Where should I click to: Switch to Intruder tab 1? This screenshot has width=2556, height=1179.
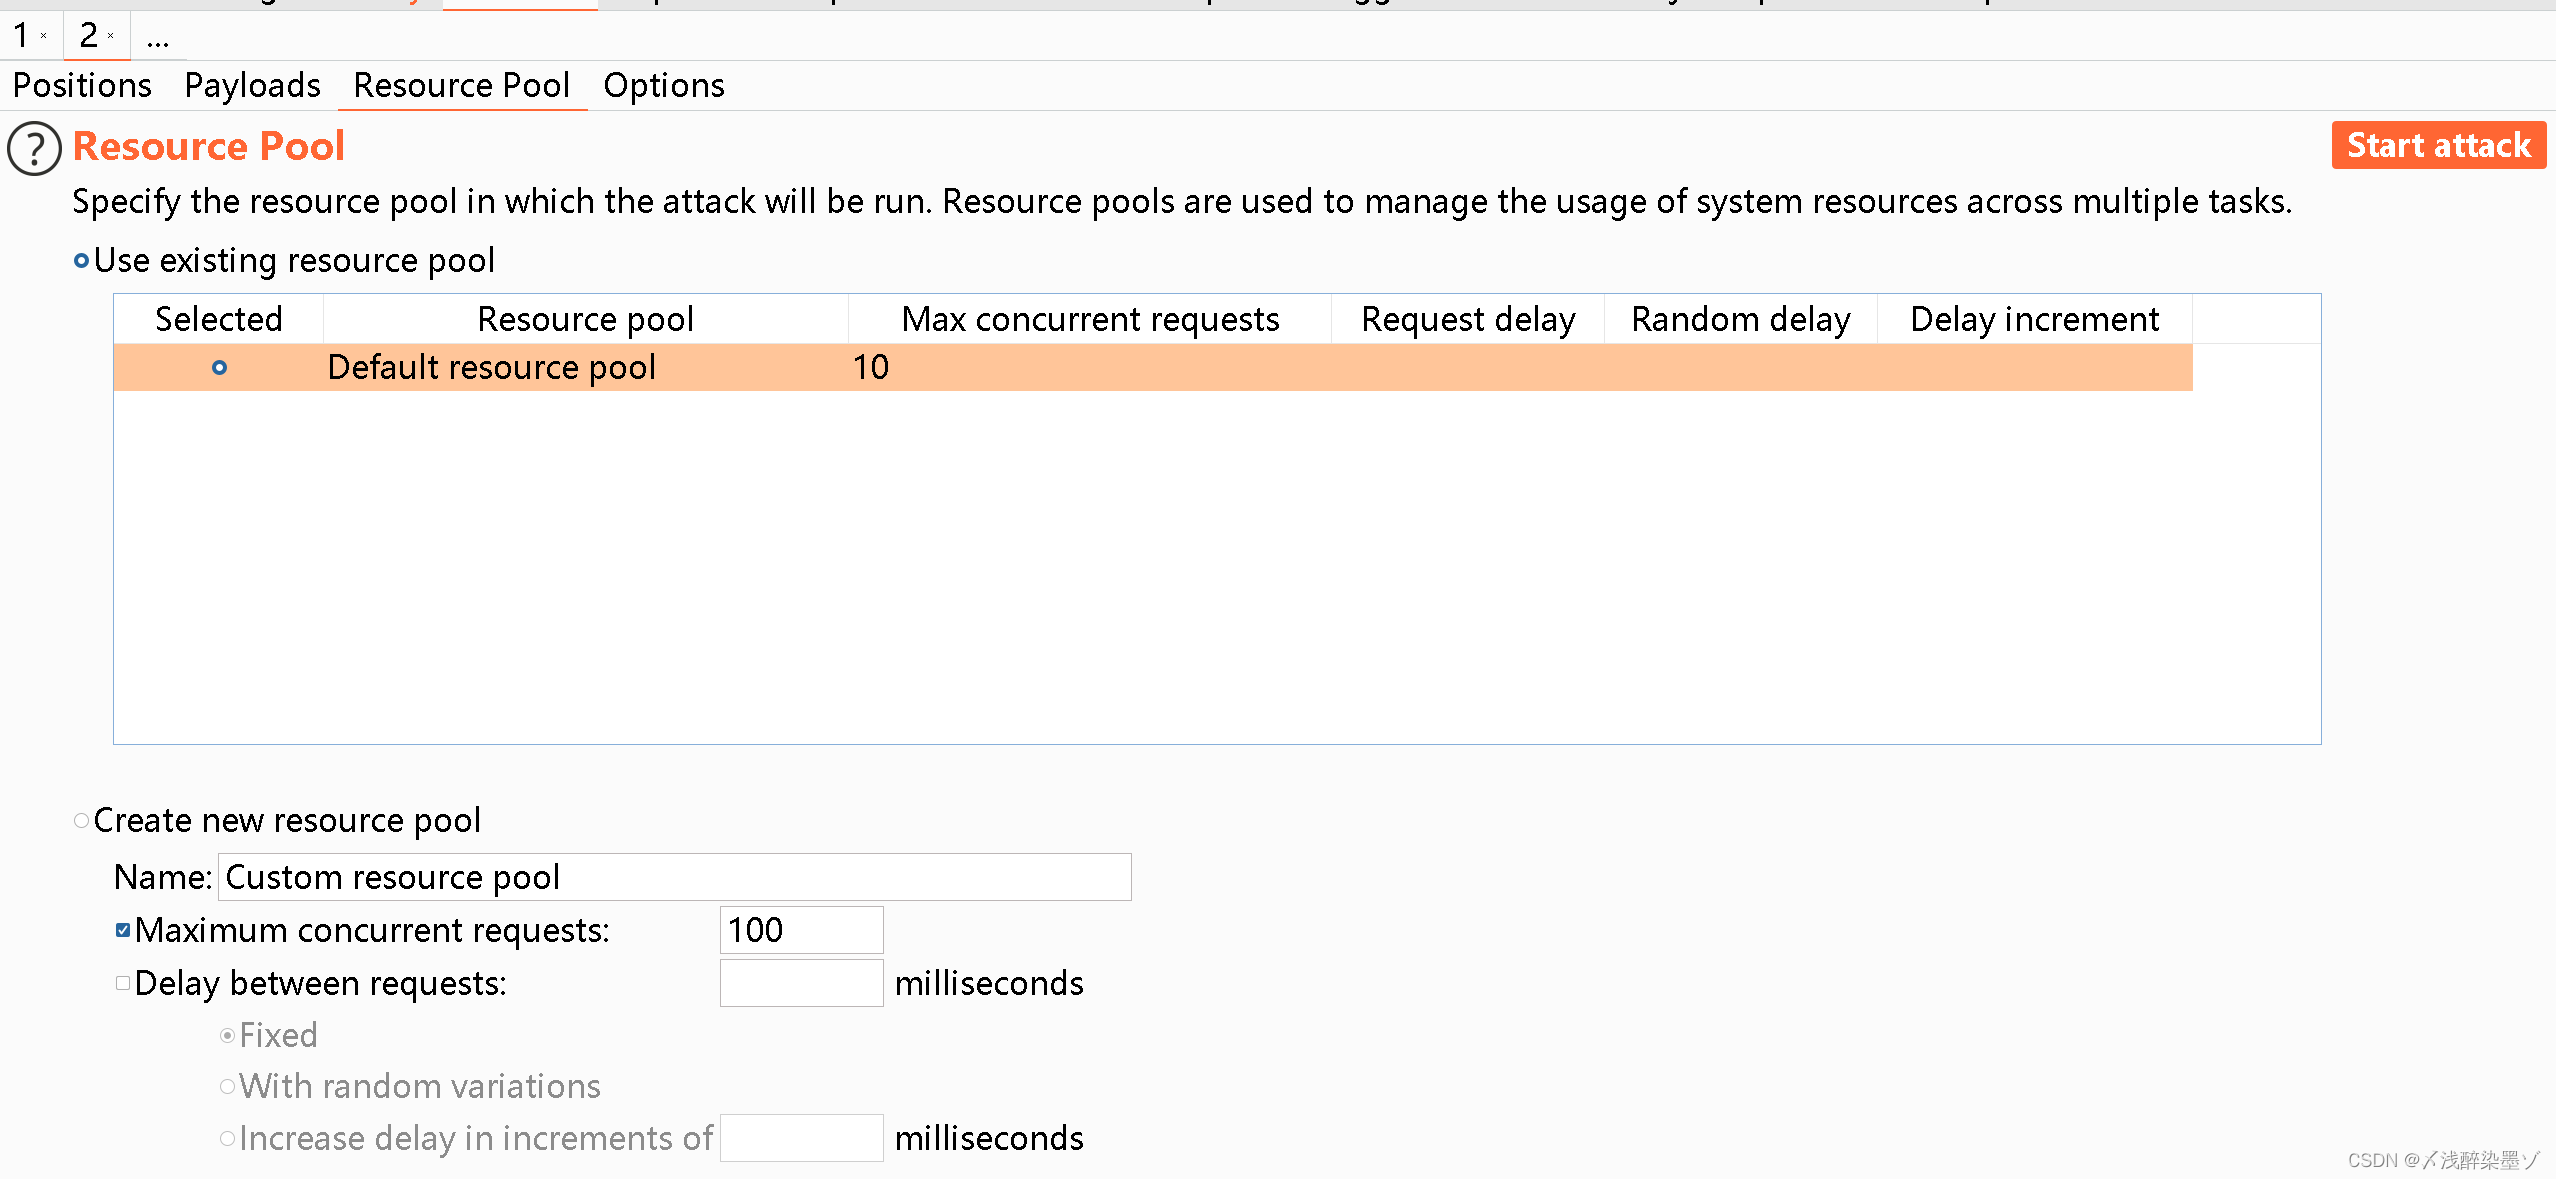[21, 36]
